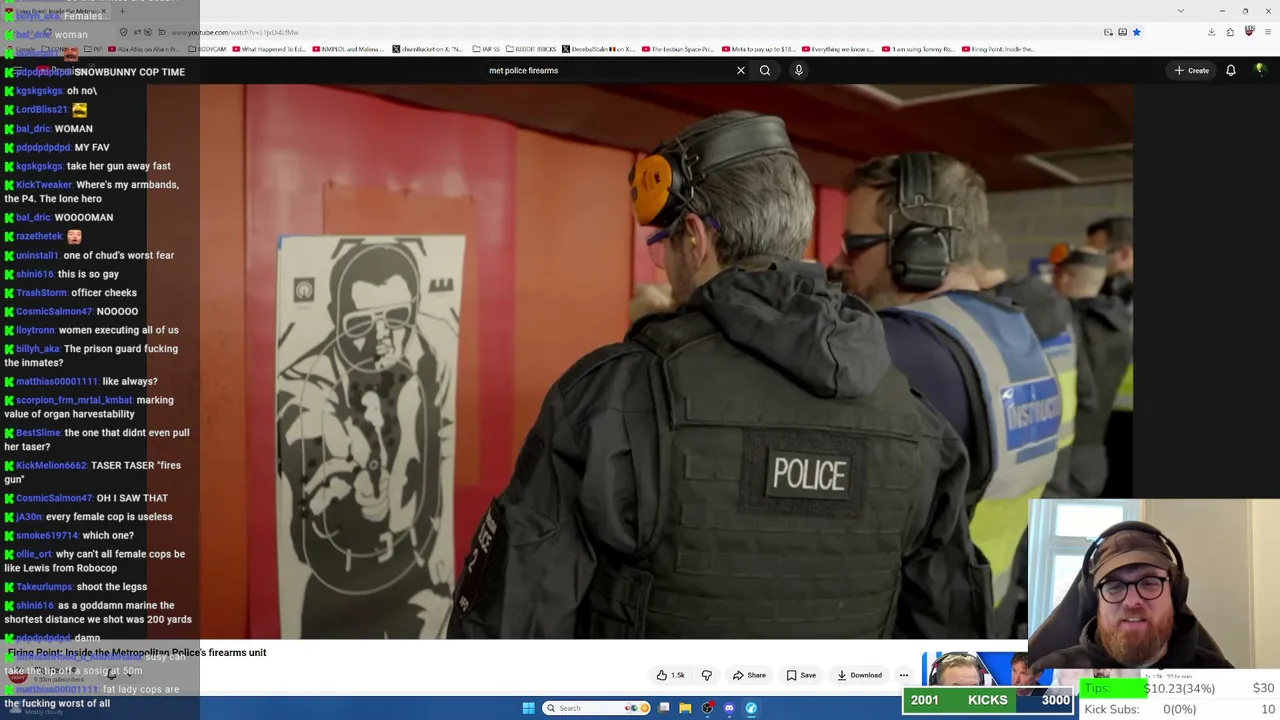The image size is (1280, 720).
Task: Open the YouTube account avatar menu
Action: (1260, 70)
